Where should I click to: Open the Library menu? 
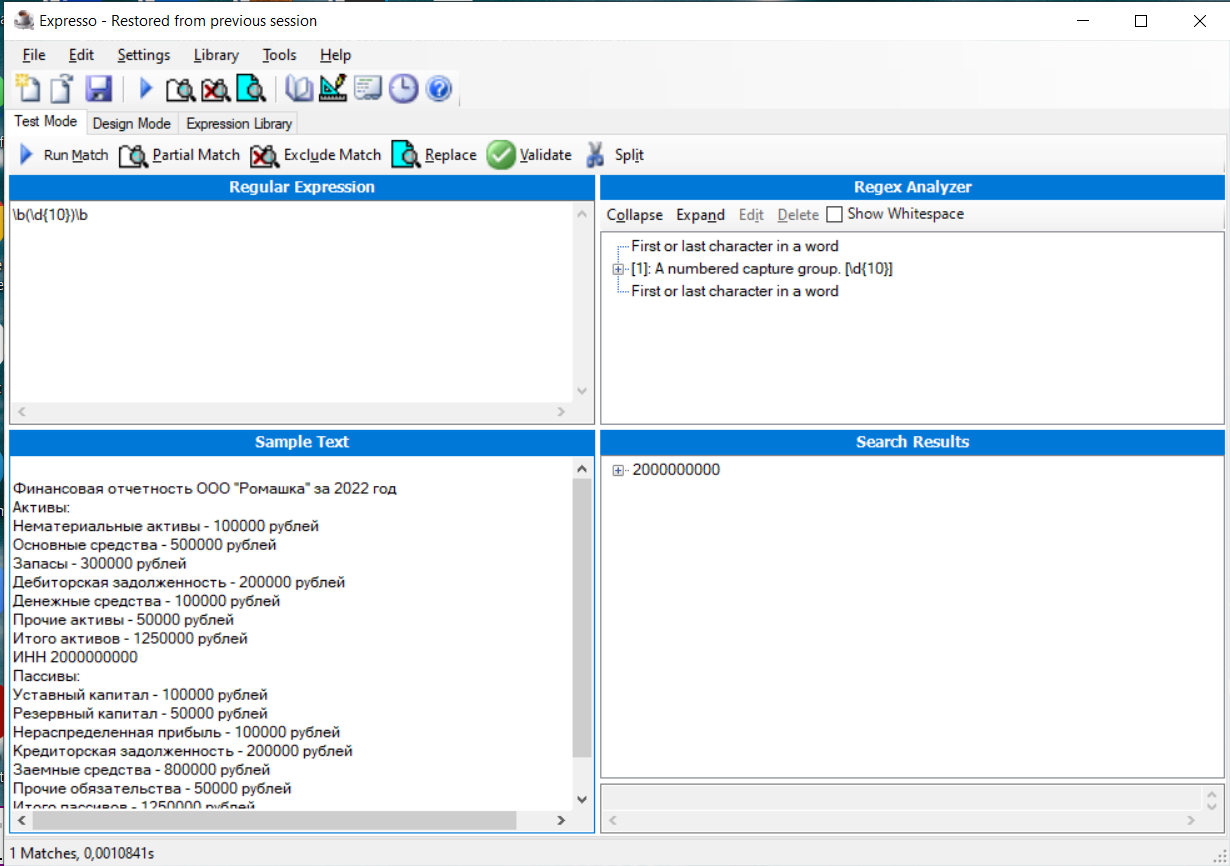pos(216,55)
